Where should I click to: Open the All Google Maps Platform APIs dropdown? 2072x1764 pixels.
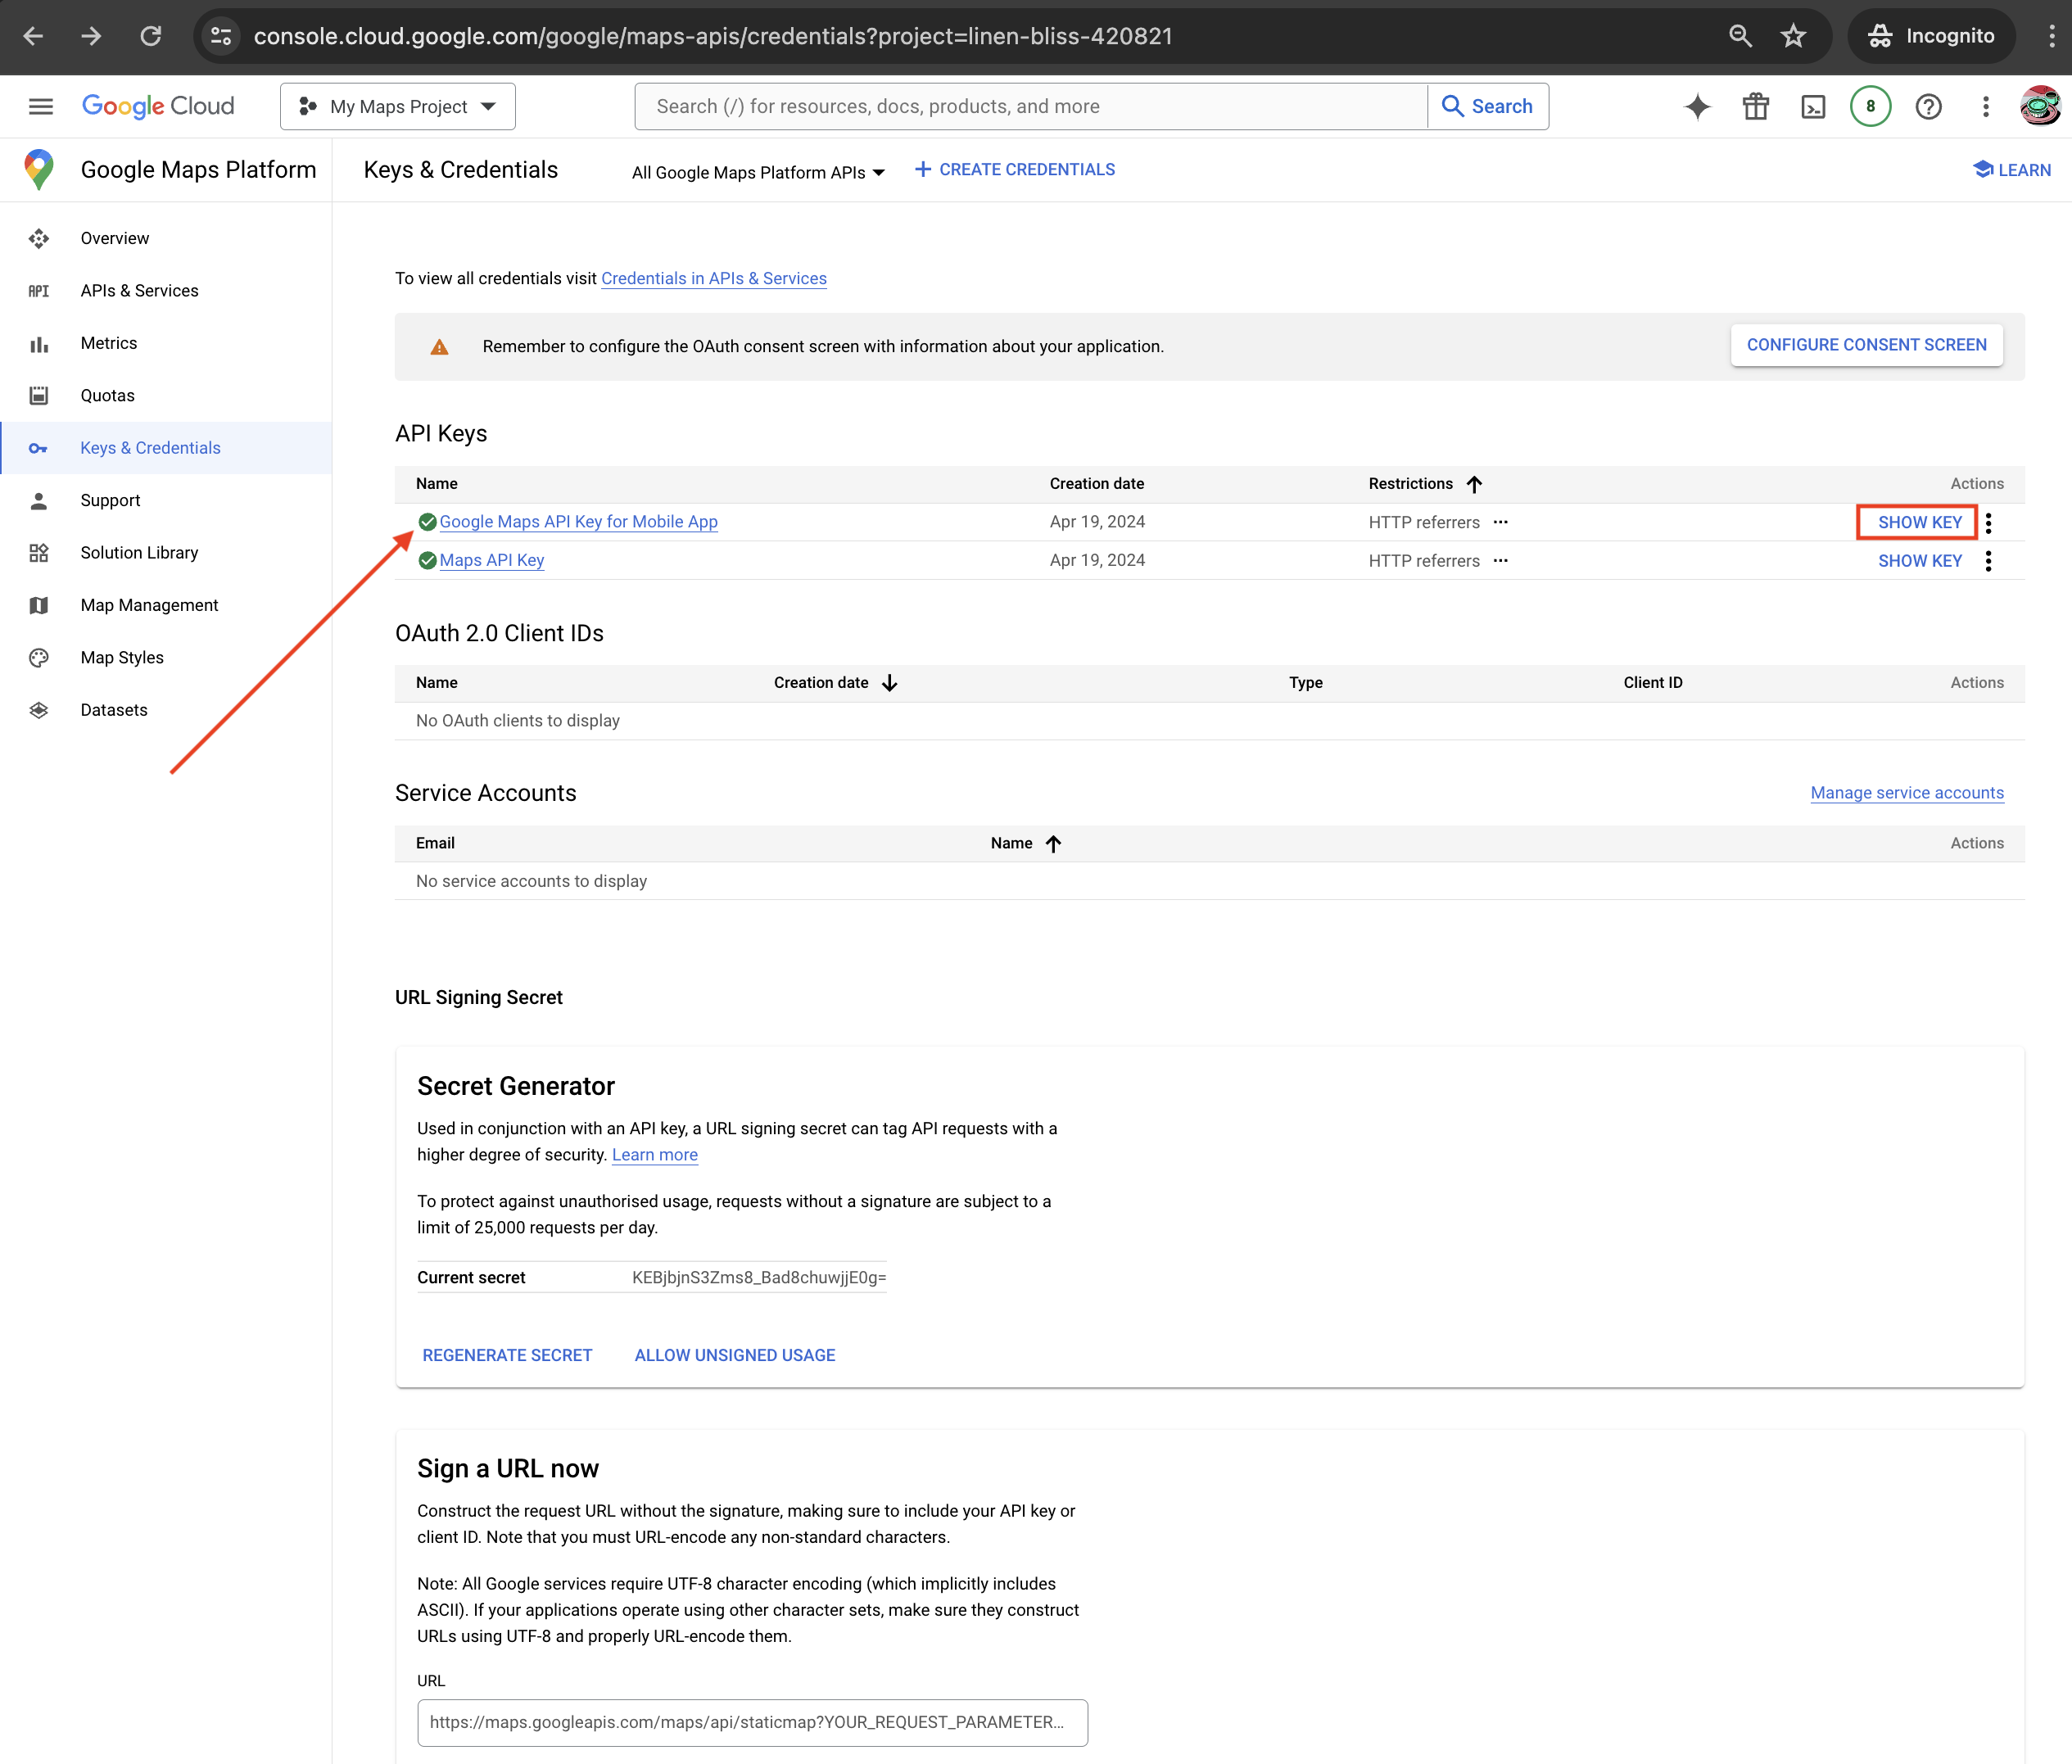757,172
